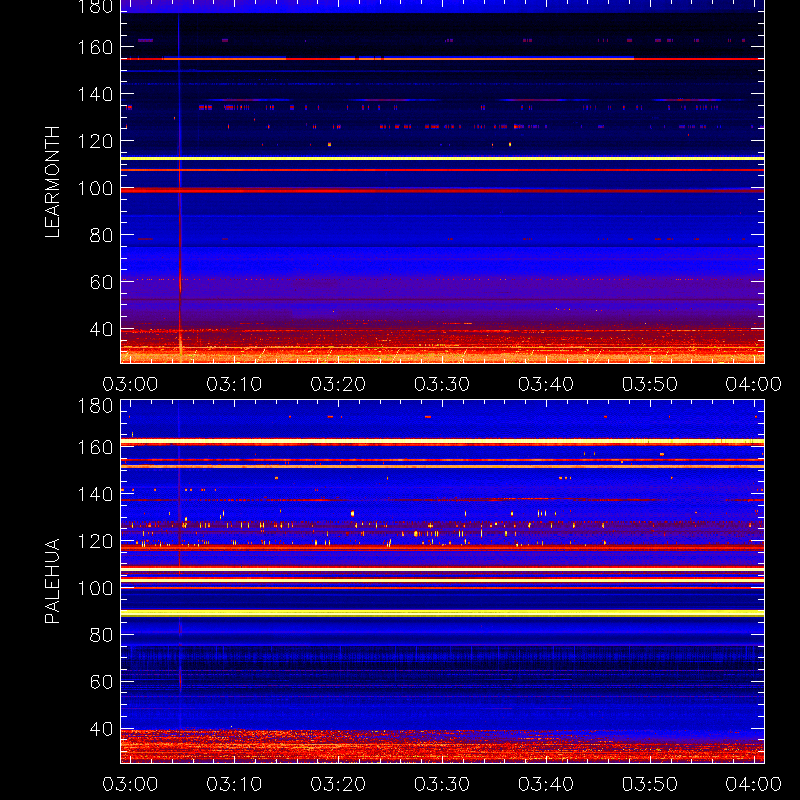Pick the 100 frequency label on Palehua plot
Viewport: 800px width, 800px height.
pos(95,588)
